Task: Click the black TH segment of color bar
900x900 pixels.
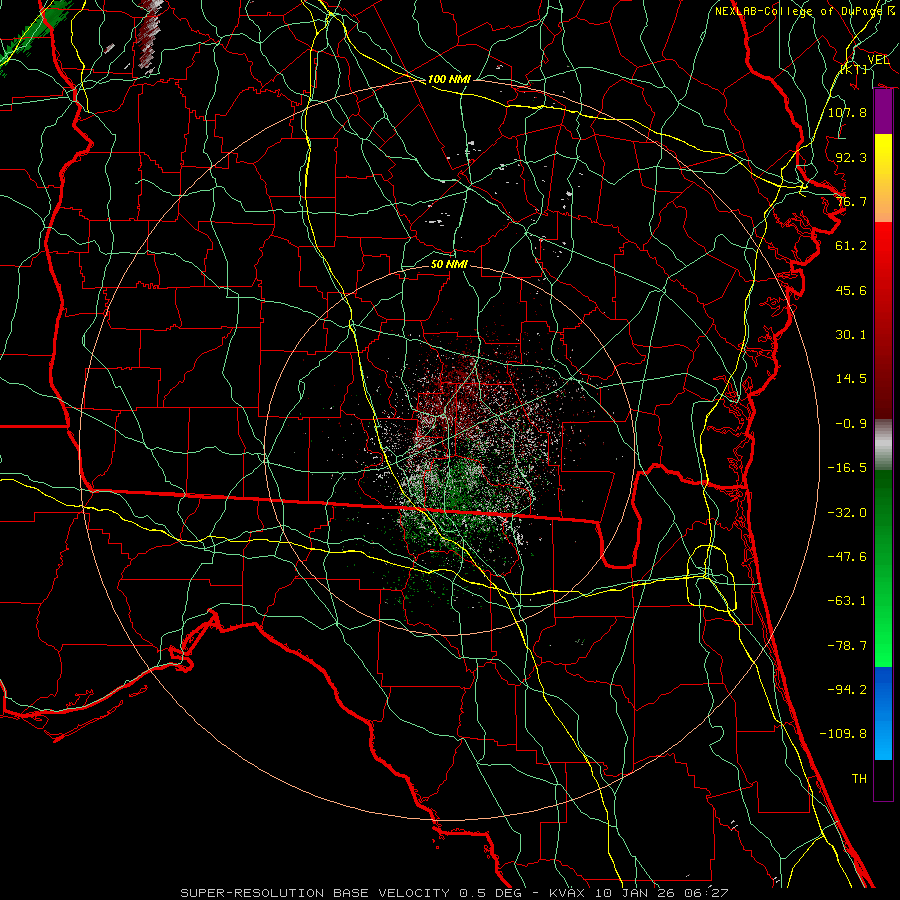Action: pyautogui.click(x=883, y=779)
